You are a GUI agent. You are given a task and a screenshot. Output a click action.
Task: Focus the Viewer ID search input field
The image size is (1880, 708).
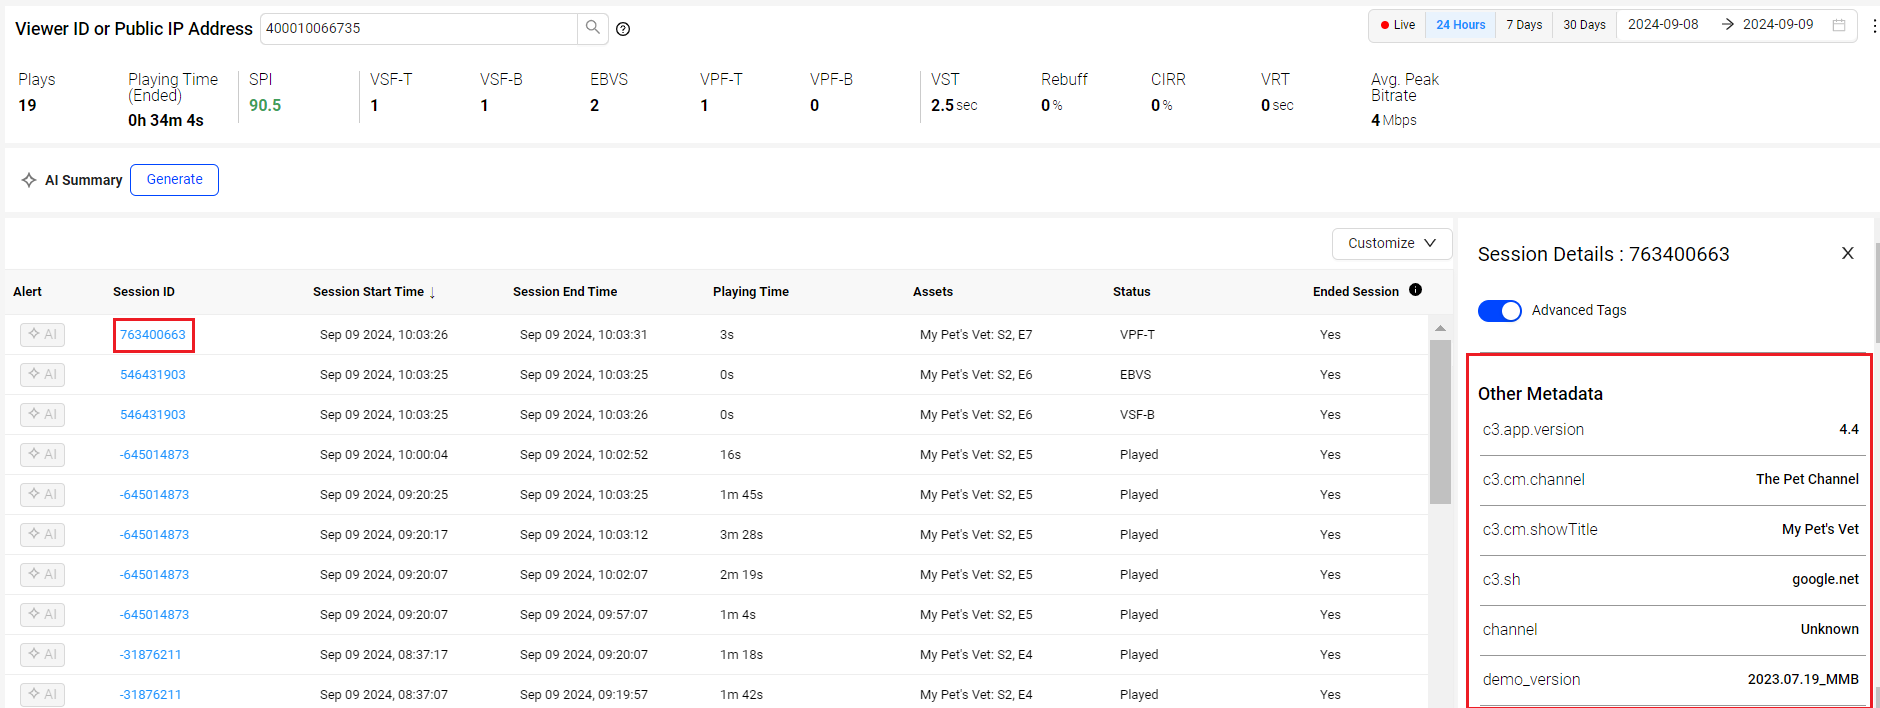pos(418,28)
